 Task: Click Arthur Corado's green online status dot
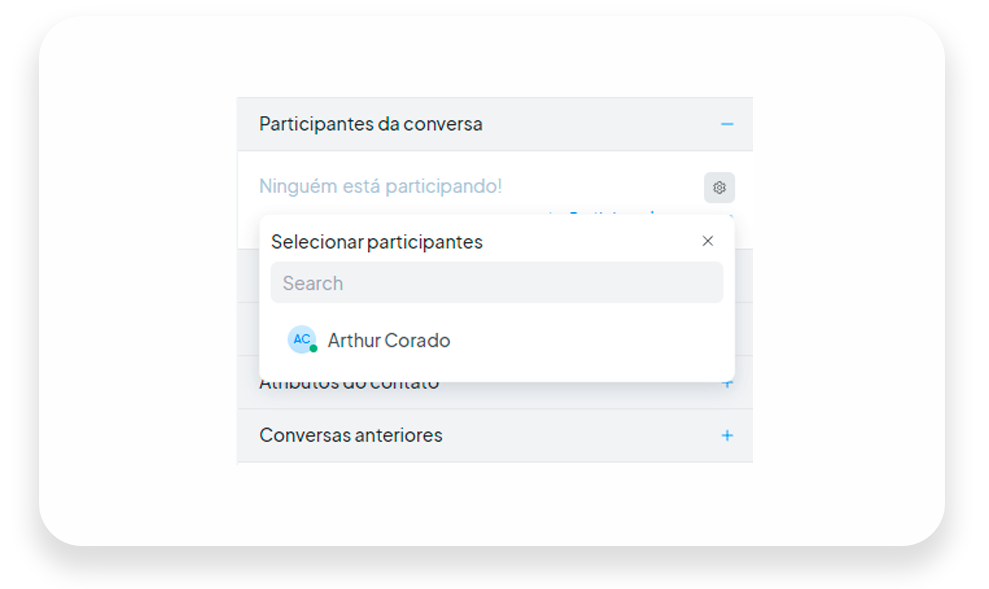click(x=313, y=349)
